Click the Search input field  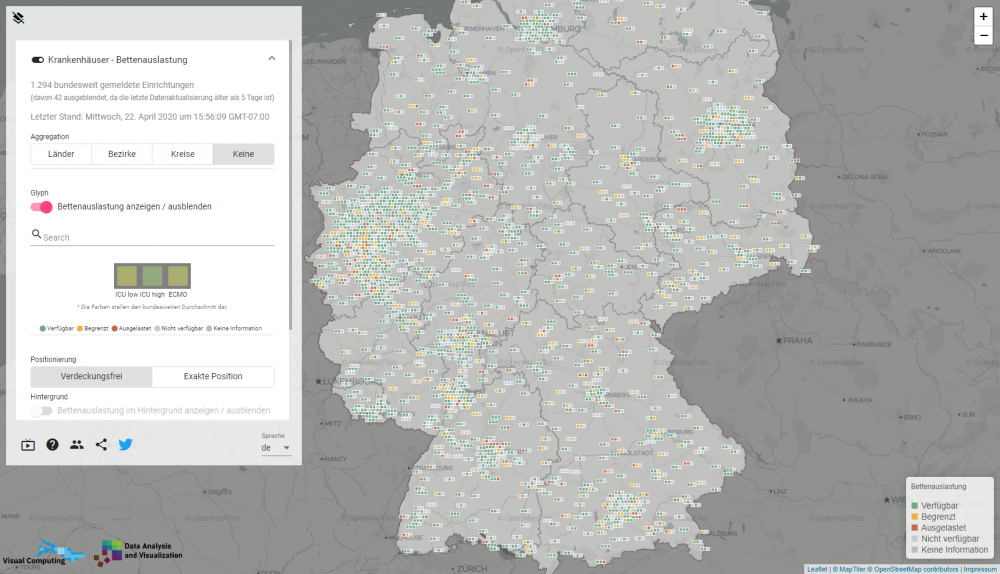(155, 238)
